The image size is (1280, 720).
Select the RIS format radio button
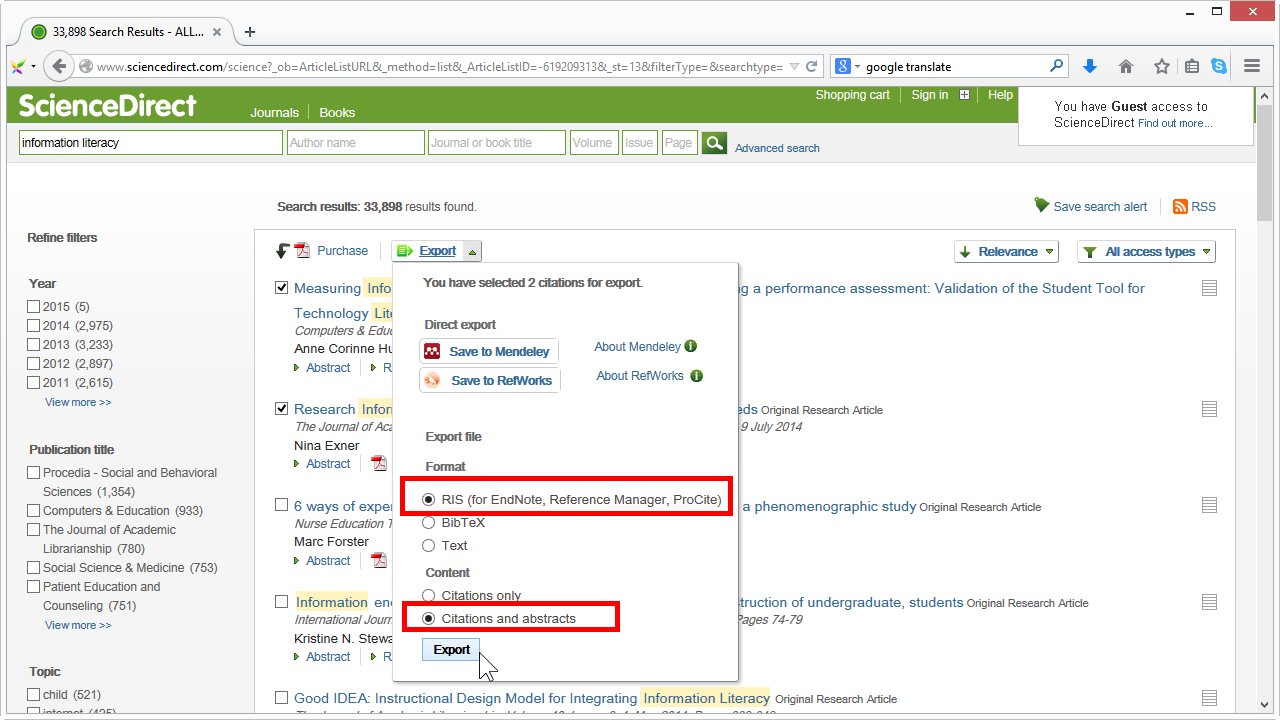tap(429, 499)
